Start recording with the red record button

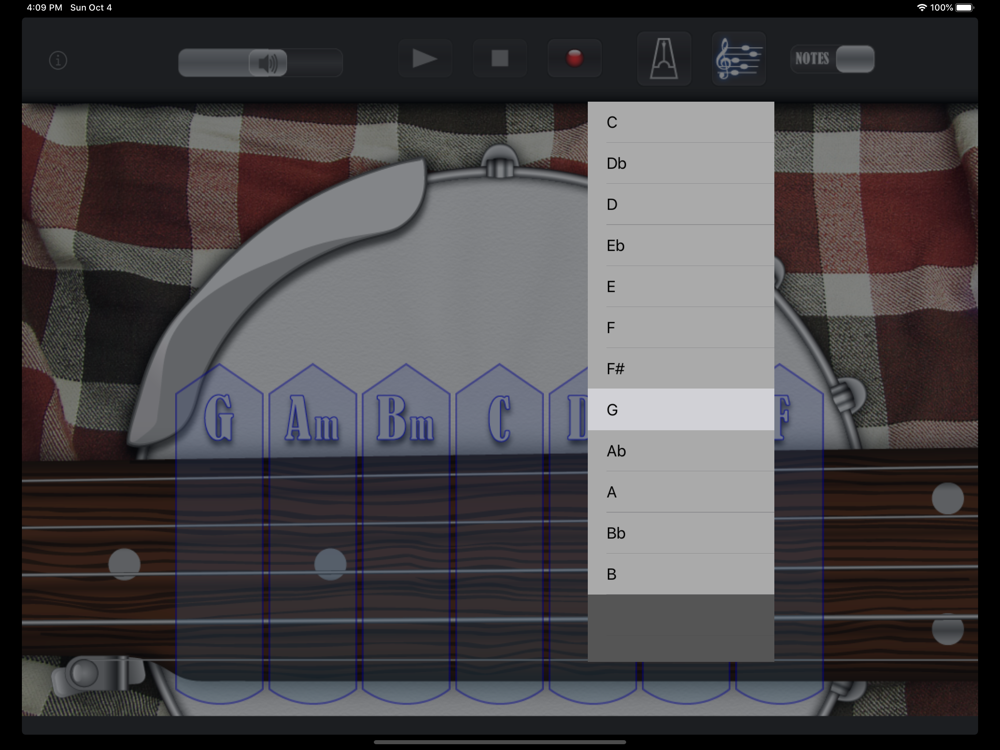pos(575,59)
